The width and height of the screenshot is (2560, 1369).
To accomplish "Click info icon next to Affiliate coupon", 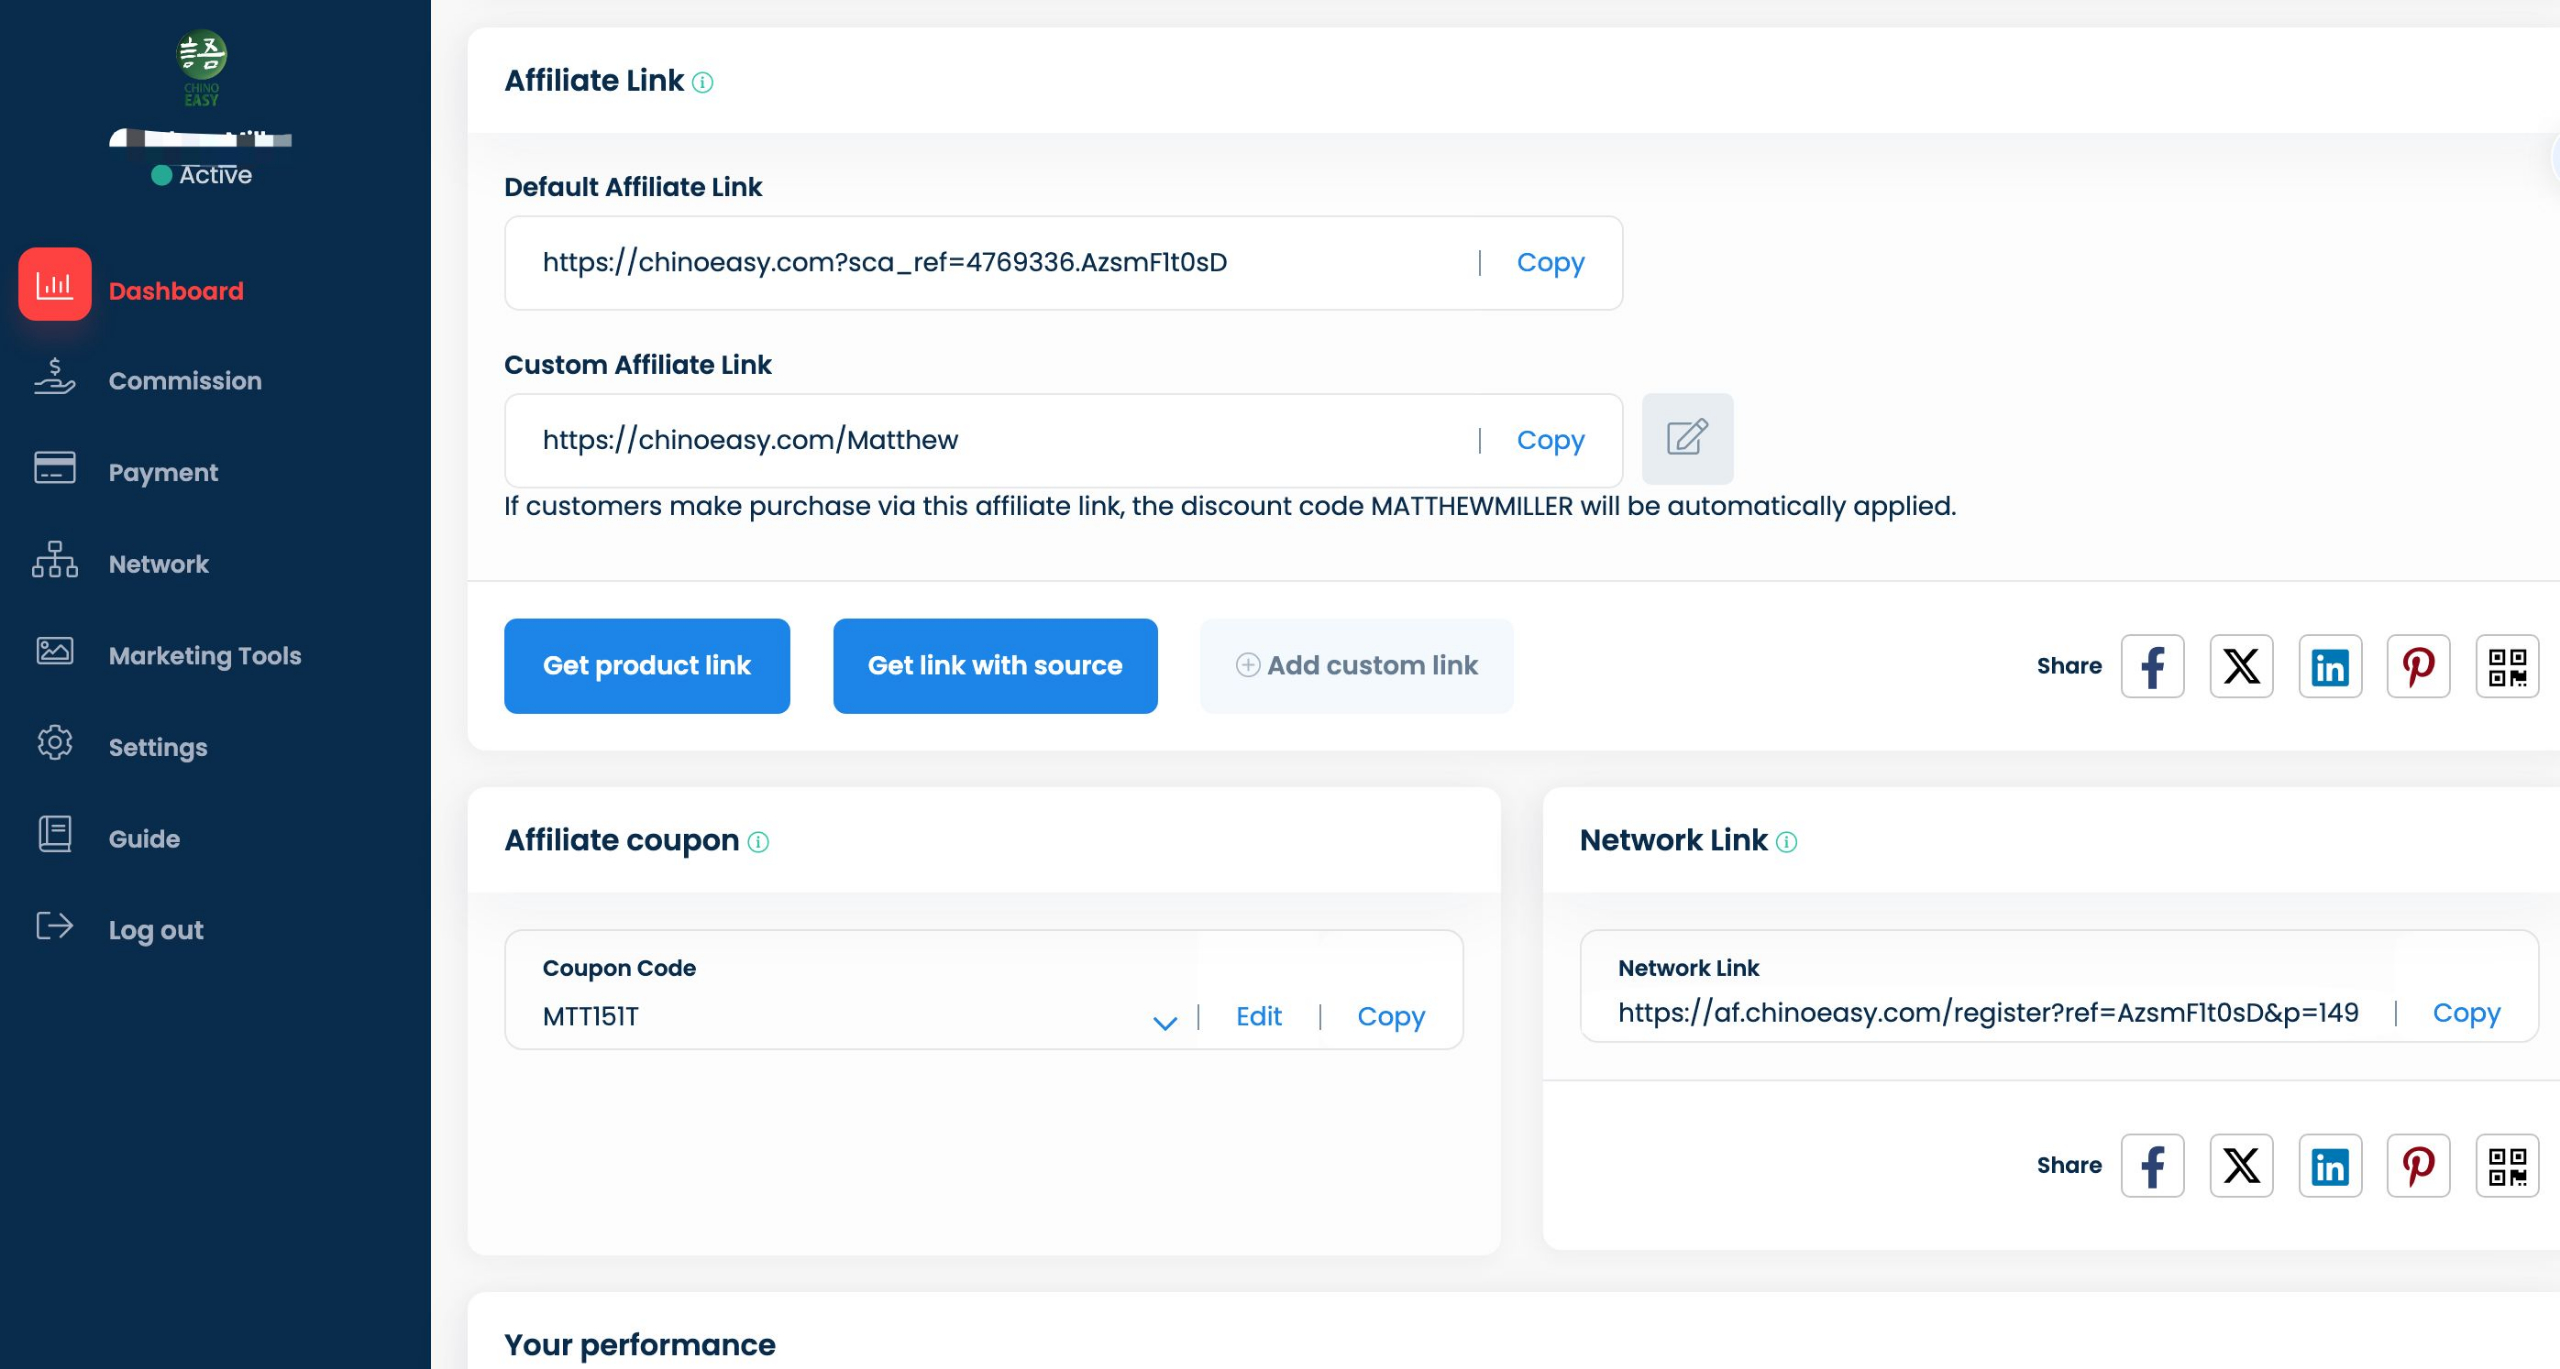I will pos(758,842).
